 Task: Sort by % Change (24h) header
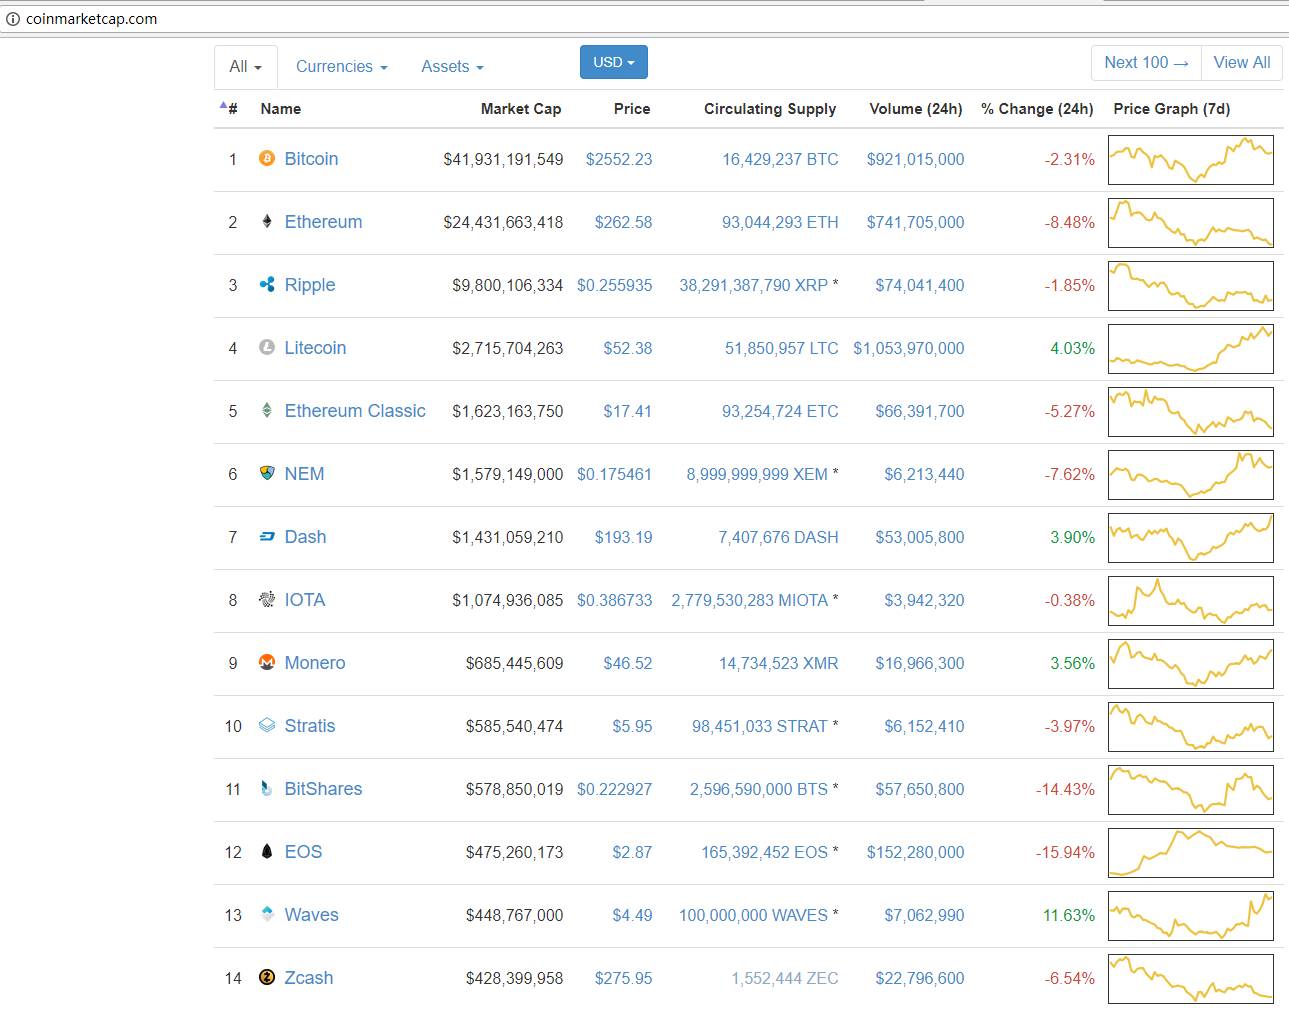(x=1037, y=108)
